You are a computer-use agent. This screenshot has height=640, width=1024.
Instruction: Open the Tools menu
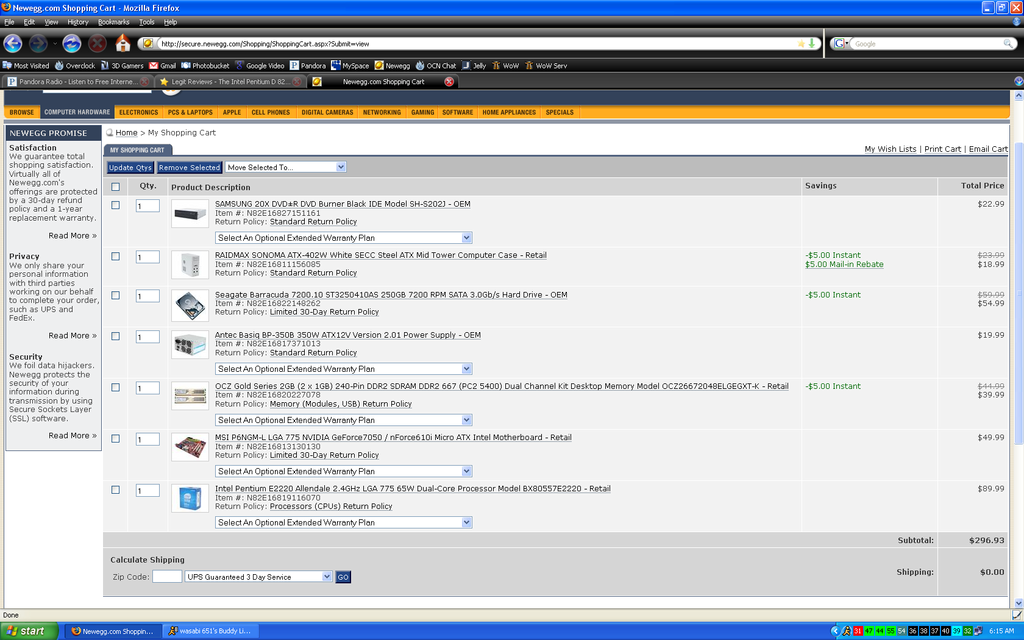(146, 22)
